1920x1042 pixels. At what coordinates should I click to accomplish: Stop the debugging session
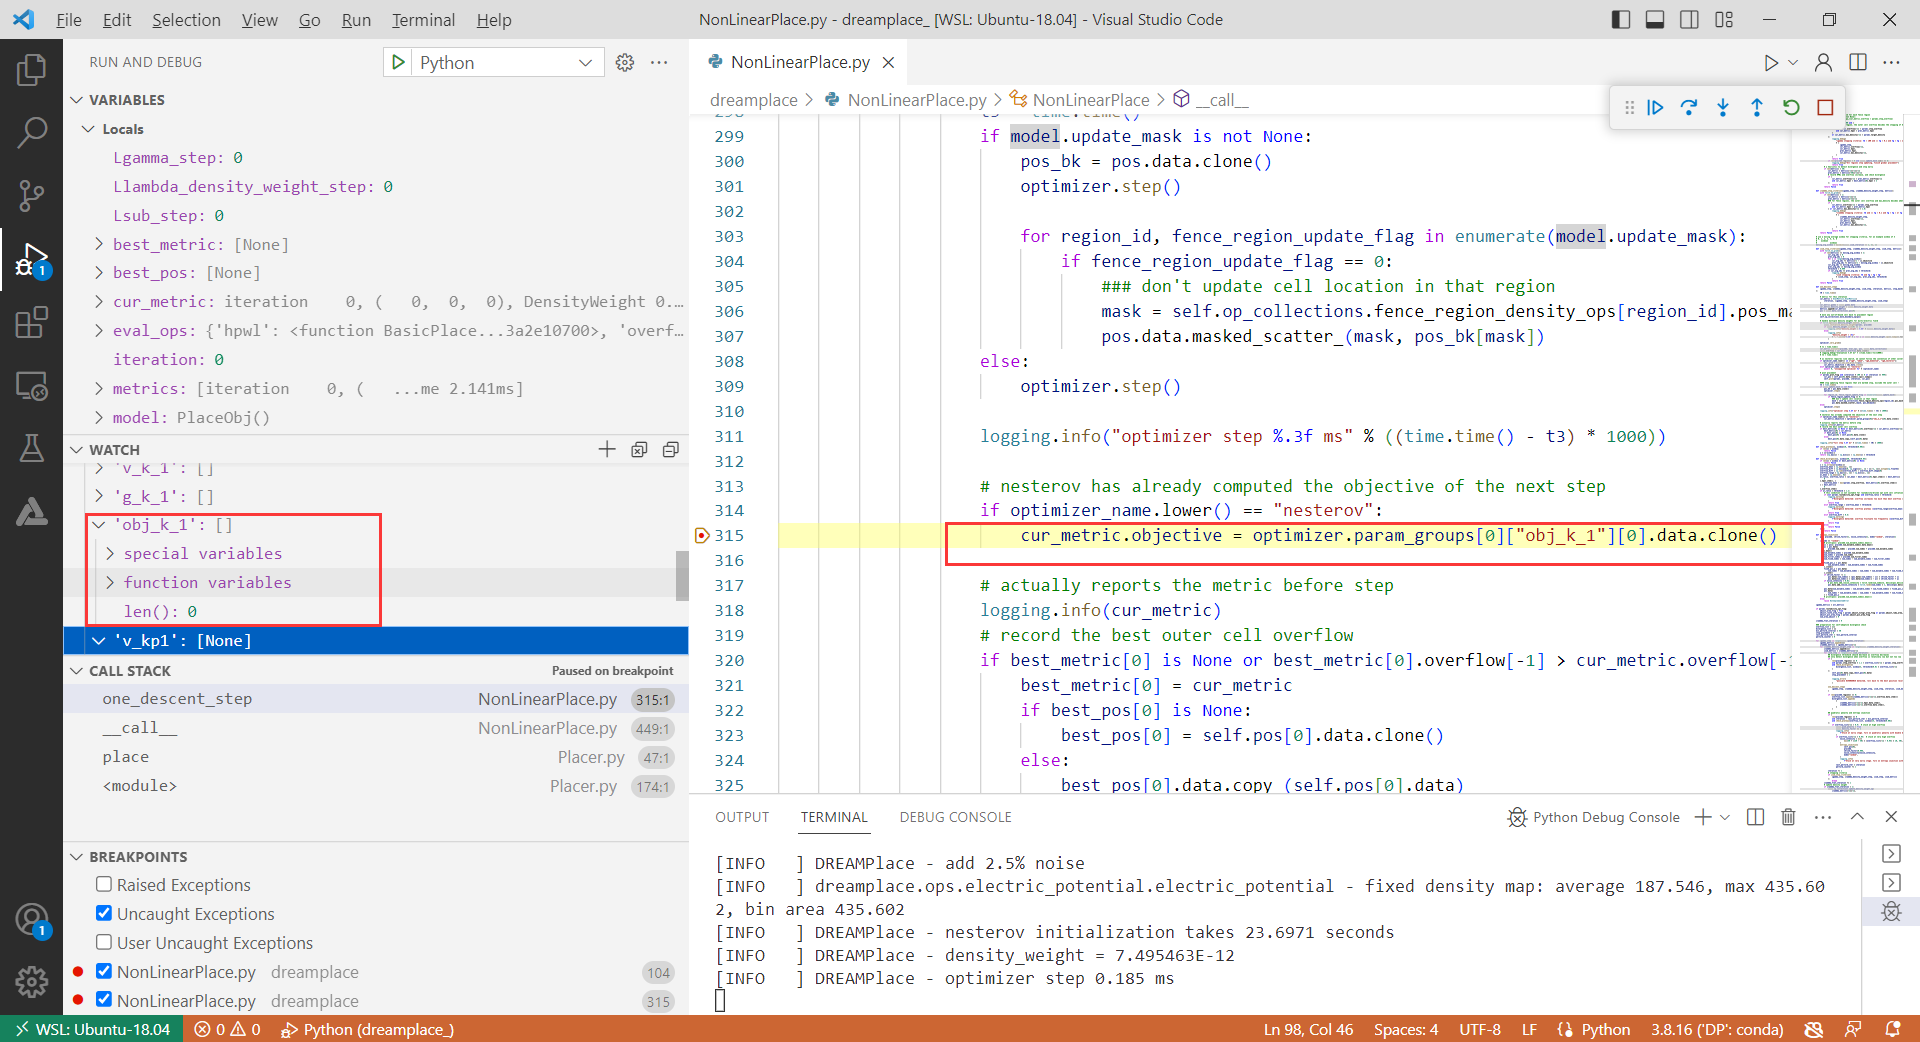point(1825,107)
